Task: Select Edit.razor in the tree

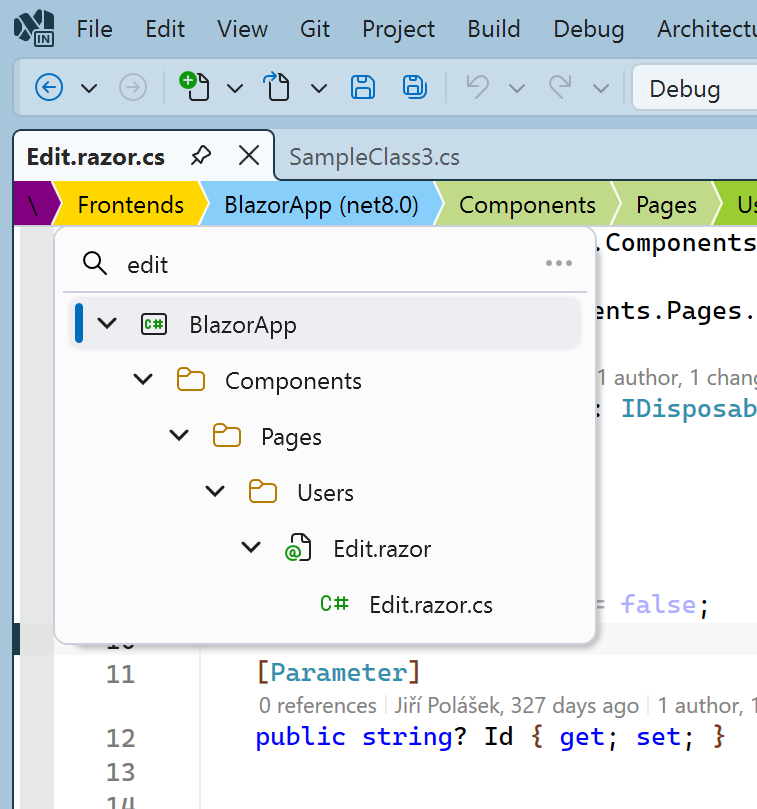Action: click(x=382, y=548)
